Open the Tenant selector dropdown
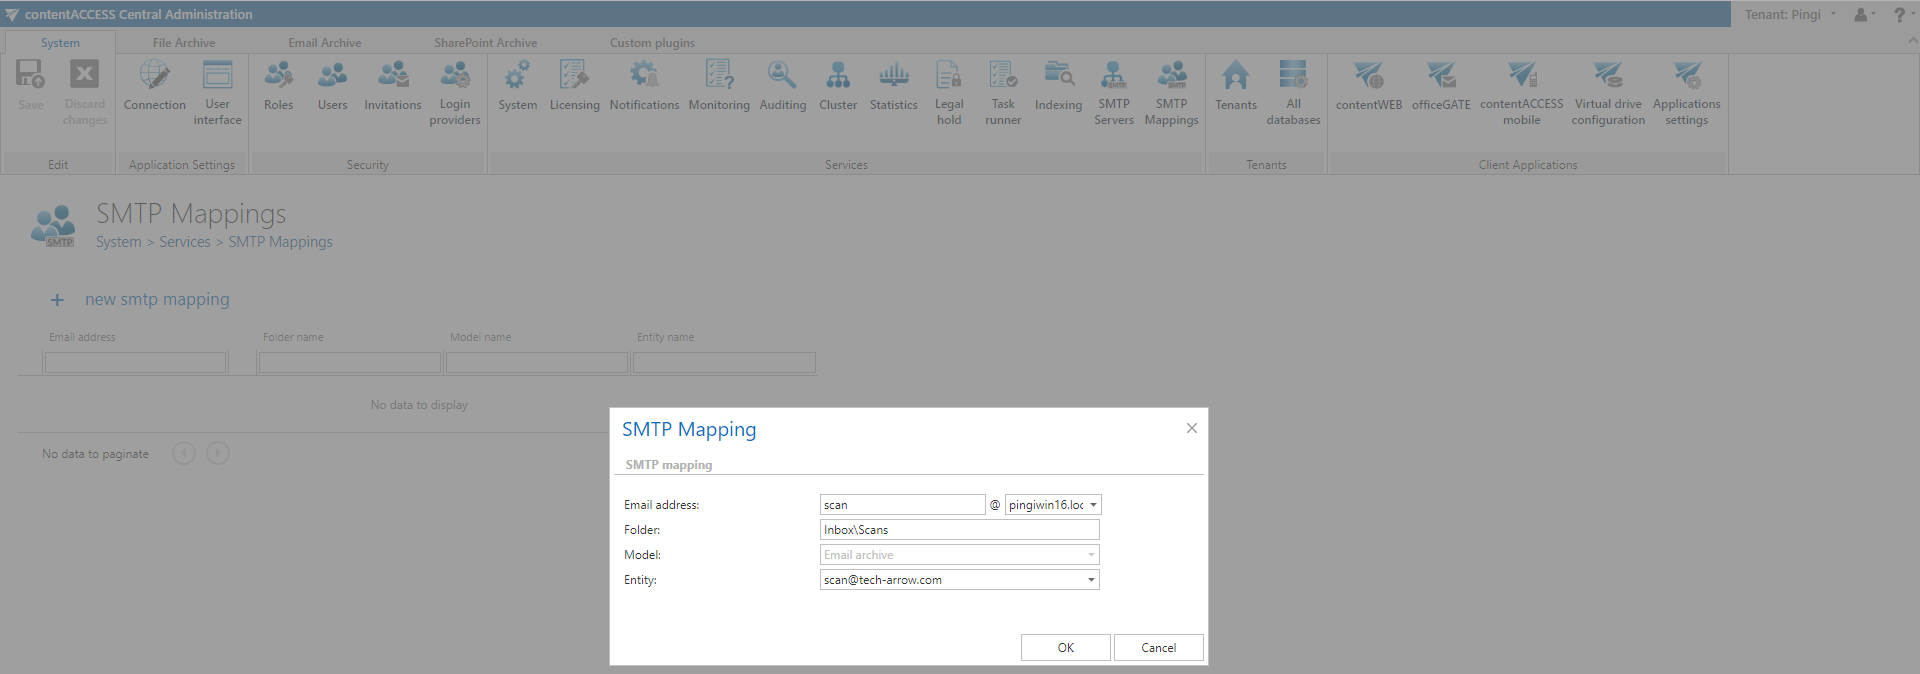The width and height of the screenshot is (1920, 674). click(1790, 14)
